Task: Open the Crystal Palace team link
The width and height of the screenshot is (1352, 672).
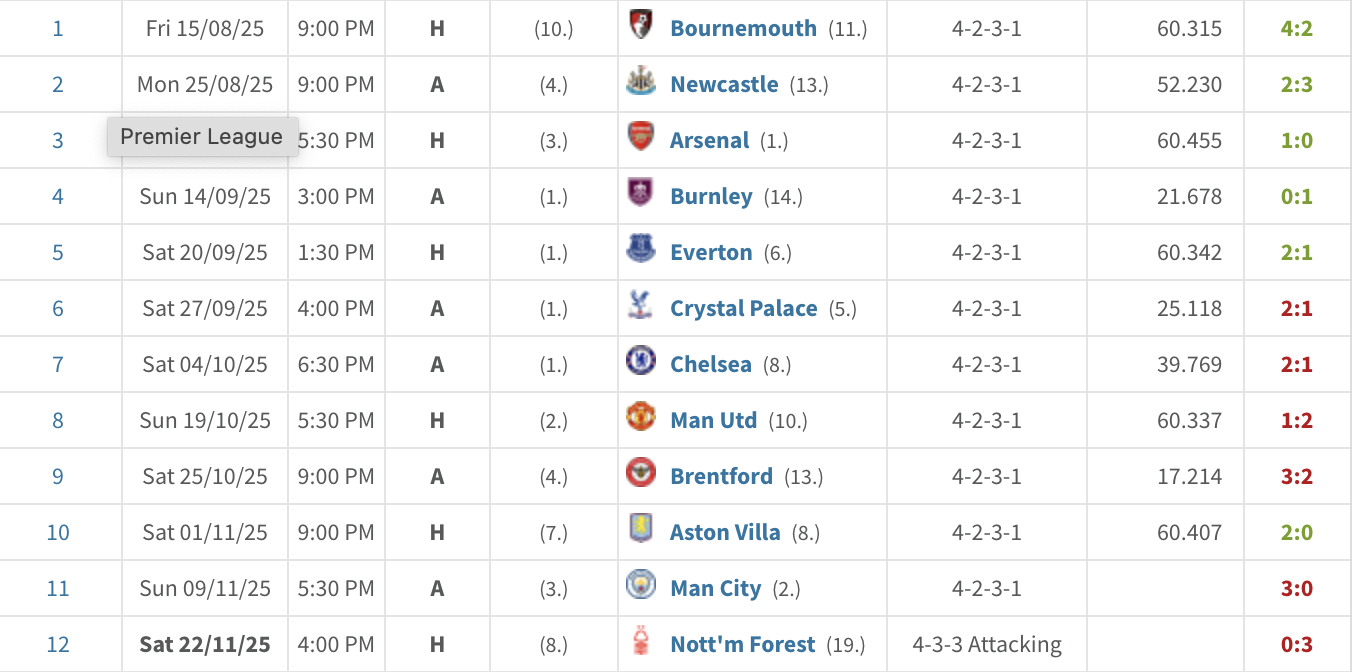Action: pyautogui.click(x=743, y=308)
